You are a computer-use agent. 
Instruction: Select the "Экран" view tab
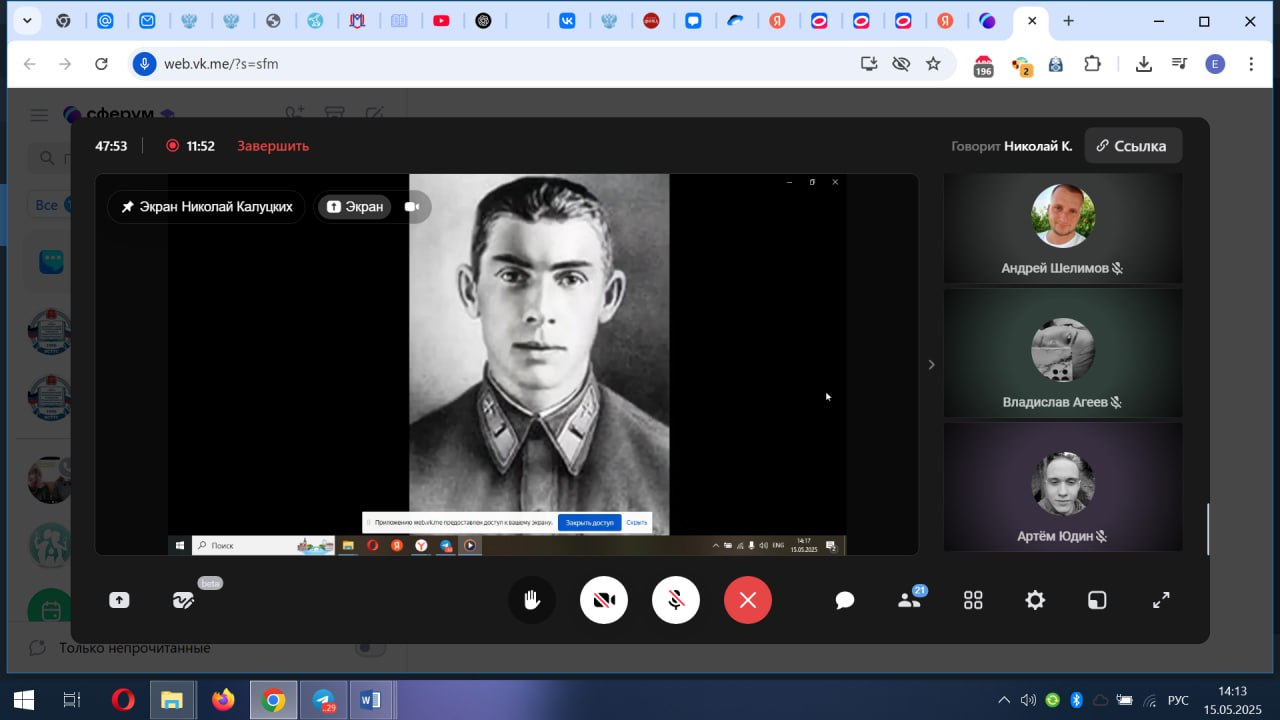[x=355, y=207]
